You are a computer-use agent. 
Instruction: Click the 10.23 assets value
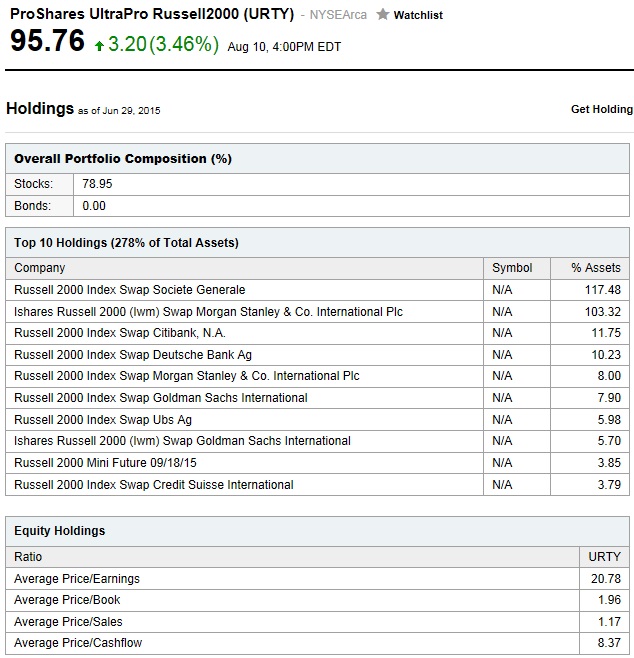pos(606,355)
